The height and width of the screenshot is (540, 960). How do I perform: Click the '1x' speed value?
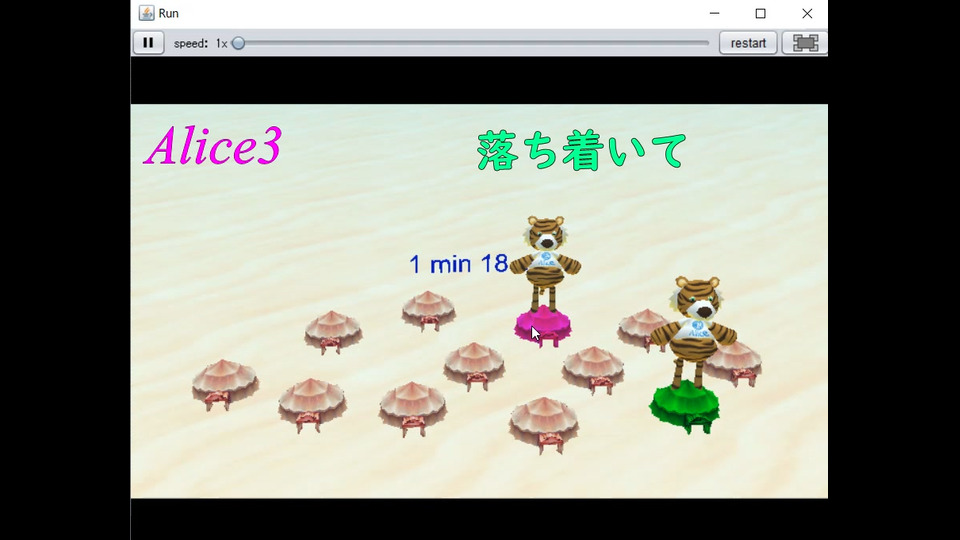point(221,43)
